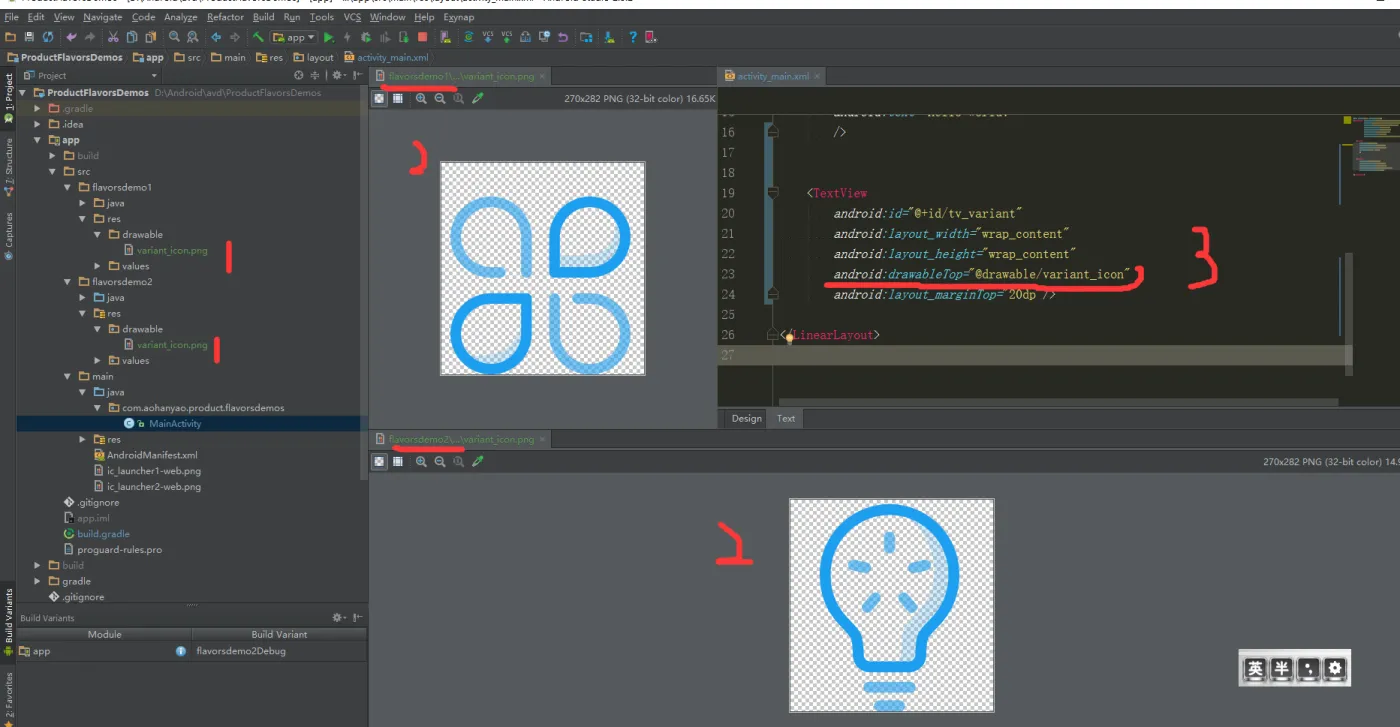Run the app with green play icon
The height and width of the screenshot is (727, 1400).
click(x=328, y=37)
